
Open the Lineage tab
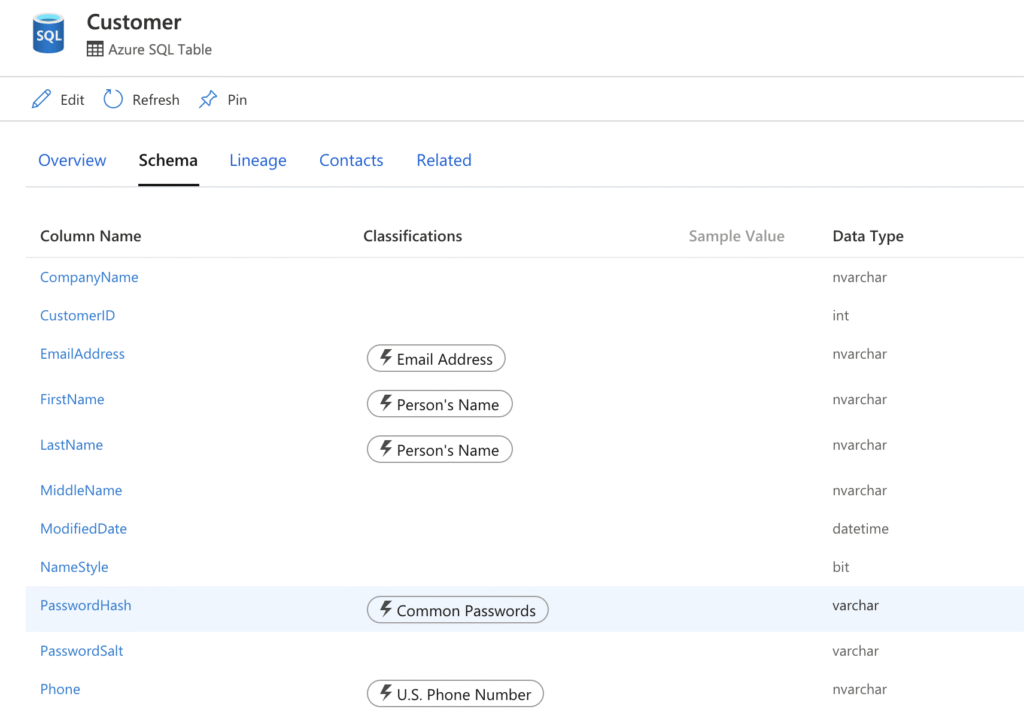[x=258, y=161]
